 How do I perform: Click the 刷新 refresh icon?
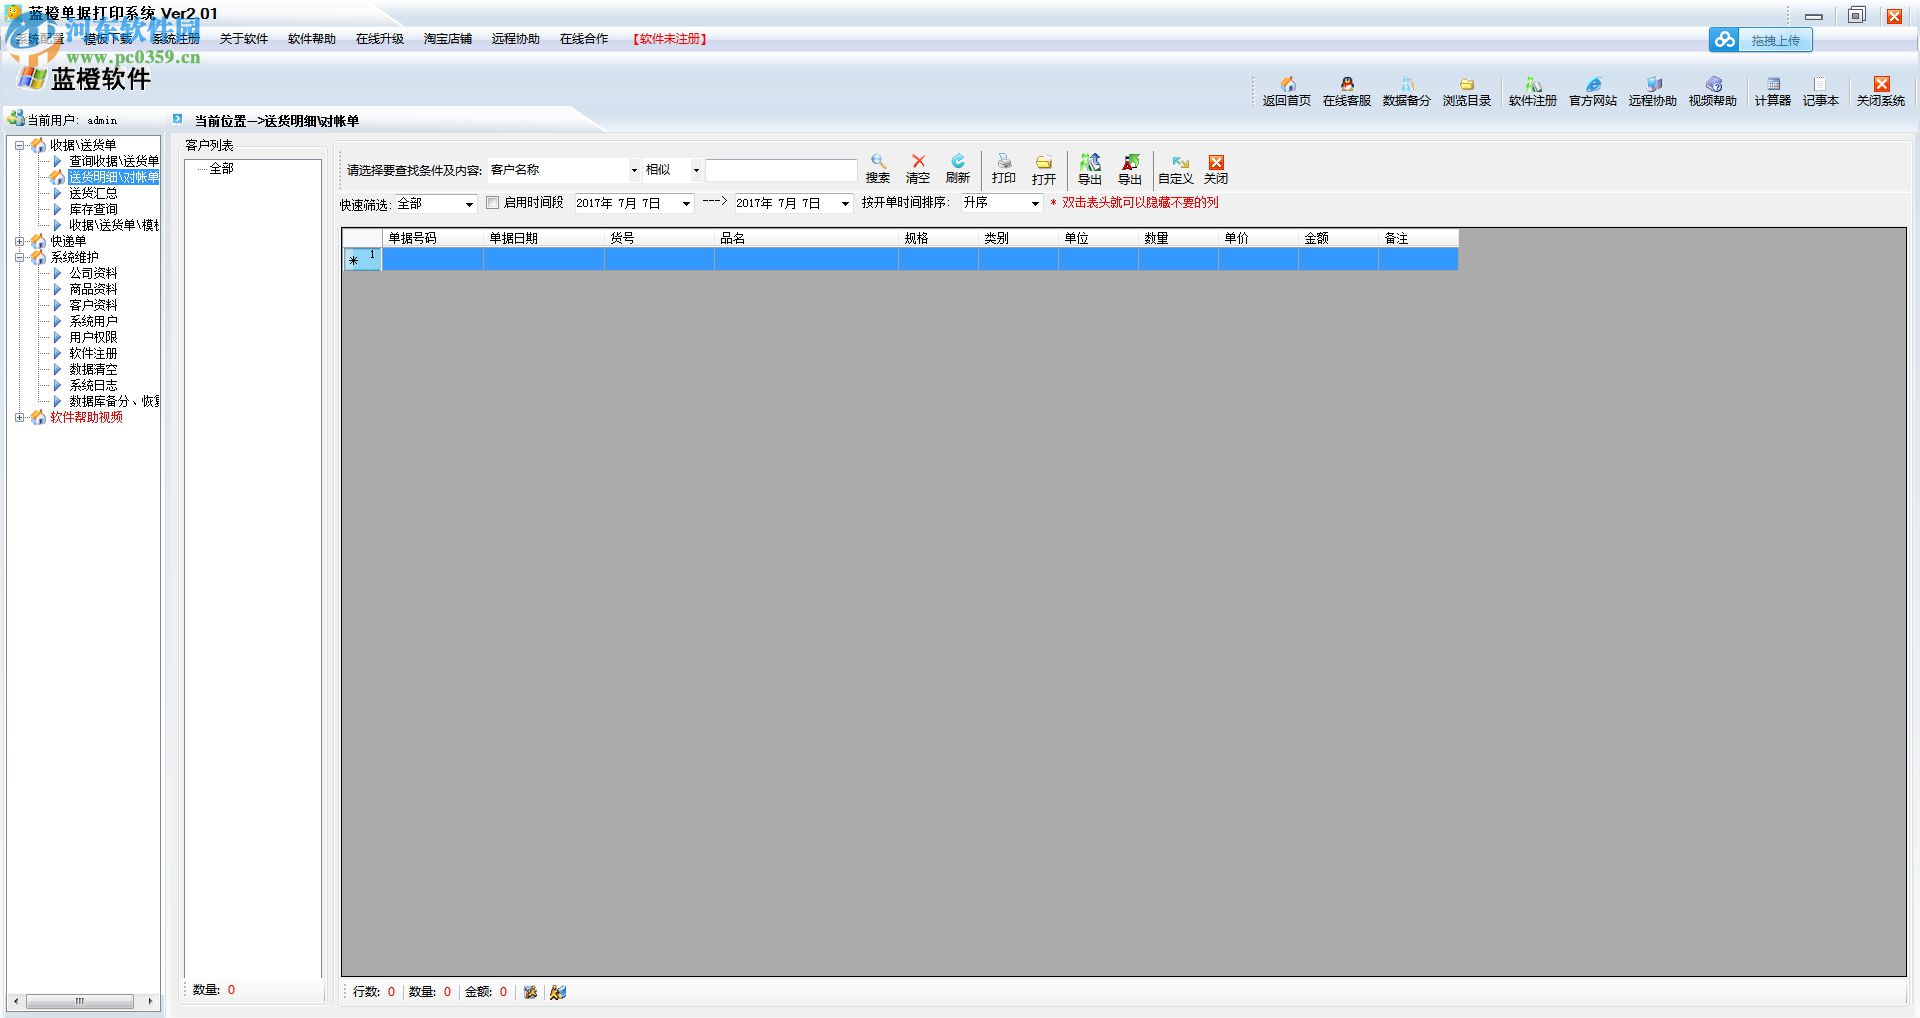957,169
